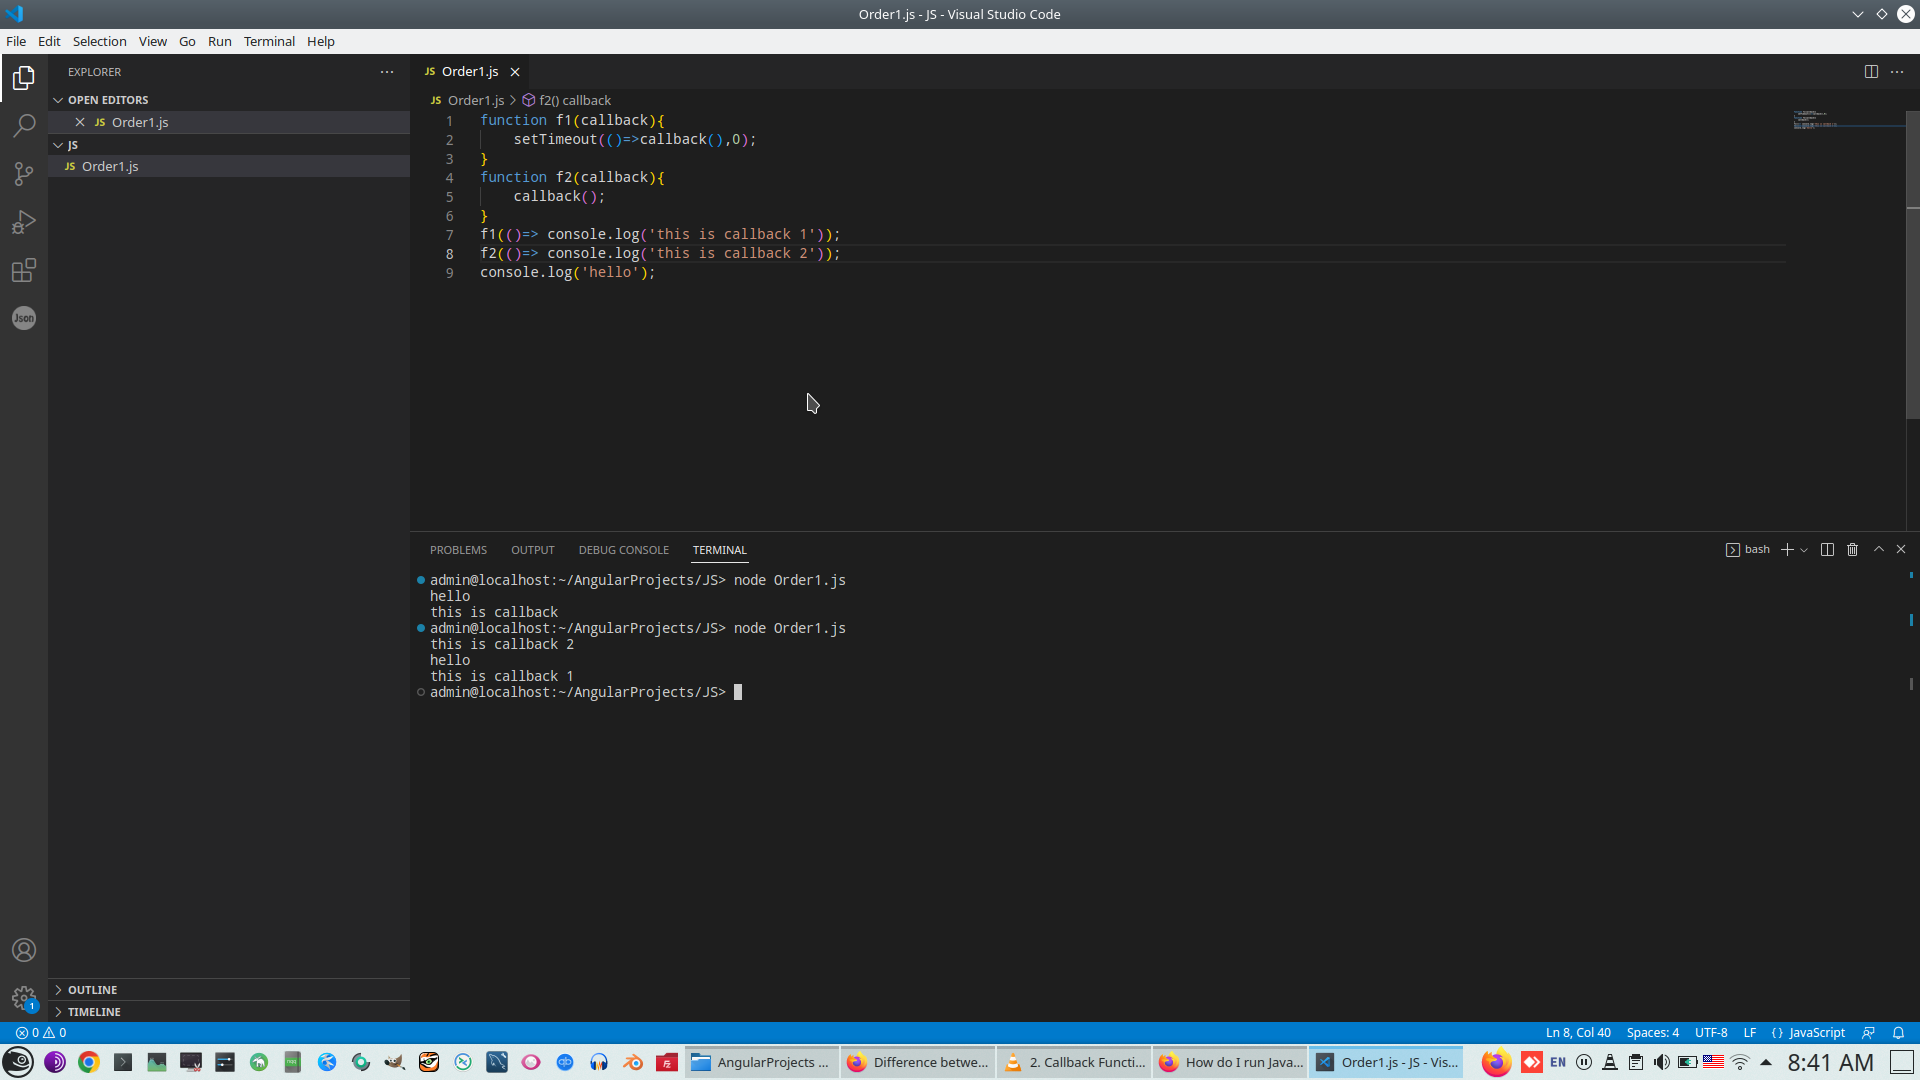Kill terminal with the trash icon
The image size is (1920, 1080).
point(1852,549)
